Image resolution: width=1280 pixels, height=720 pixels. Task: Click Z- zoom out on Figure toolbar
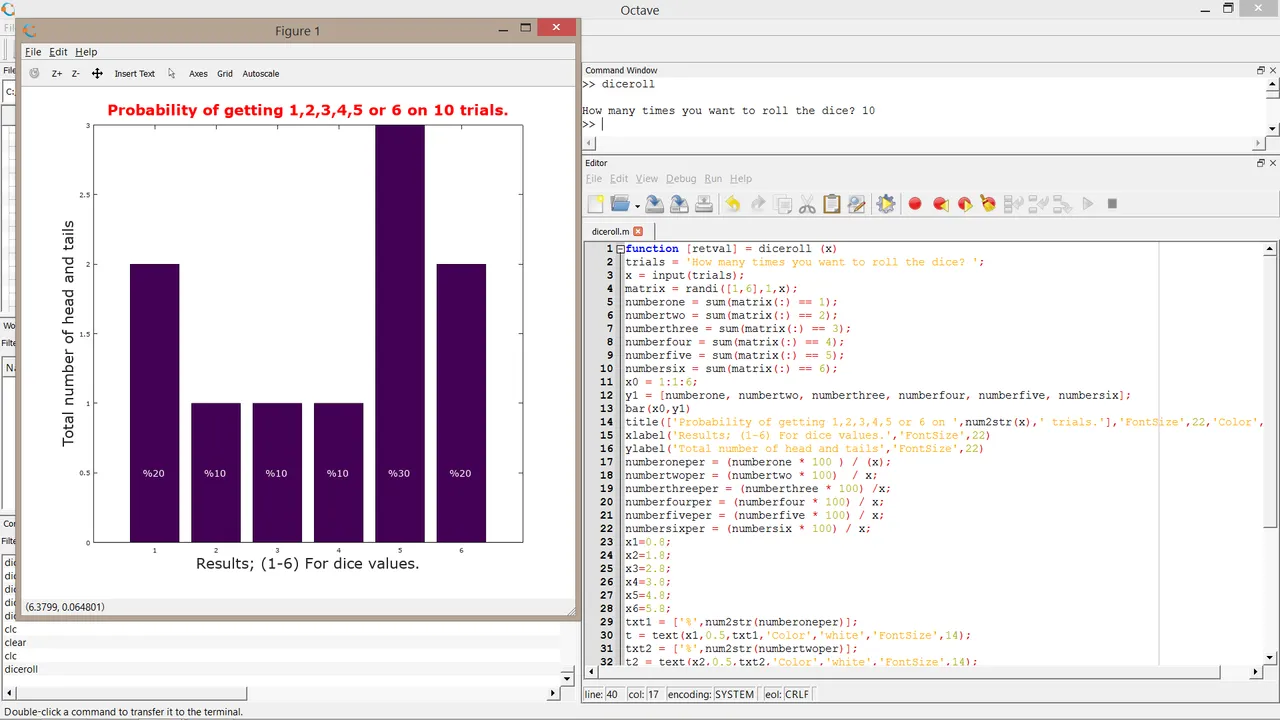[x=75, y=74]
